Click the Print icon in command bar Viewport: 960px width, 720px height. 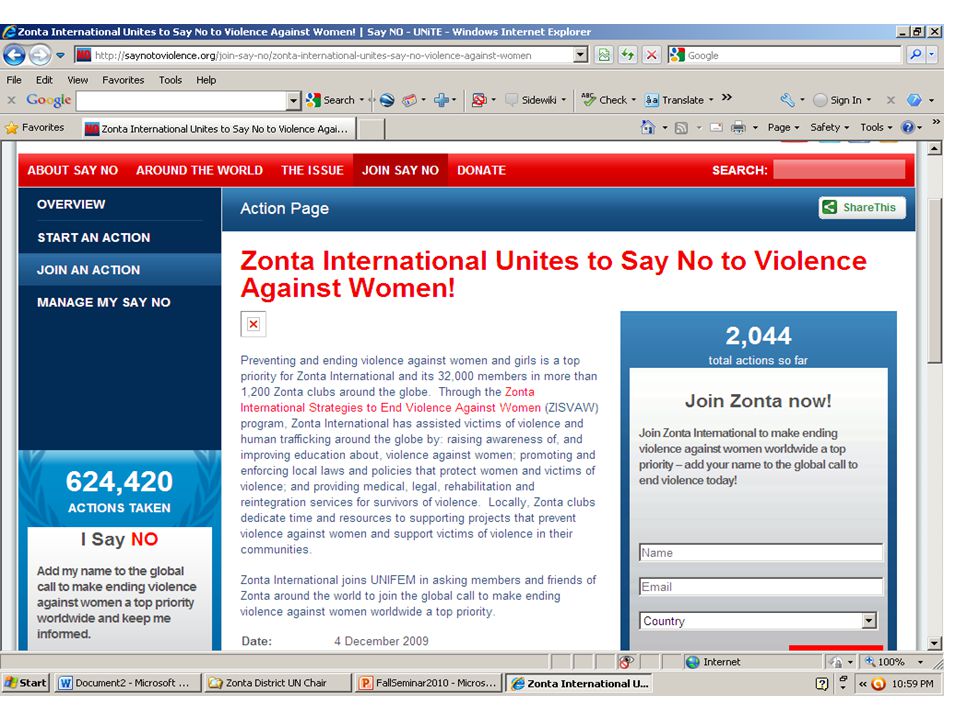pos(738,127)
